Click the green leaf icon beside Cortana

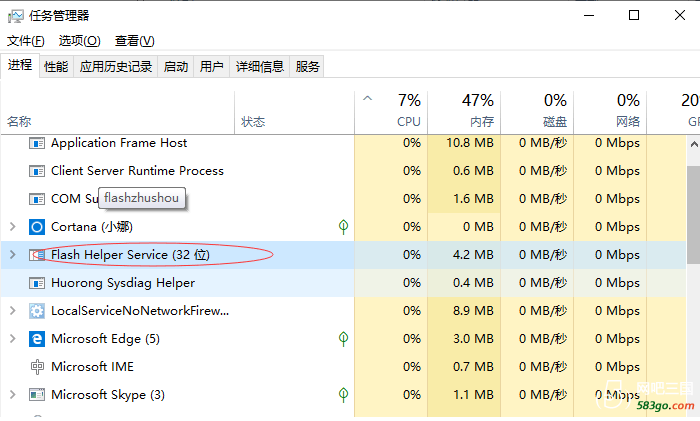[x=343, y=227]
